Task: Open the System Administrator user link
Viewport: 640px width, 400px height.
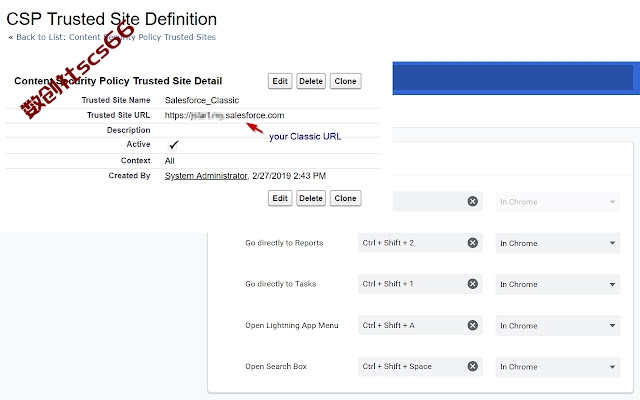Action: [x=206, y=176]
